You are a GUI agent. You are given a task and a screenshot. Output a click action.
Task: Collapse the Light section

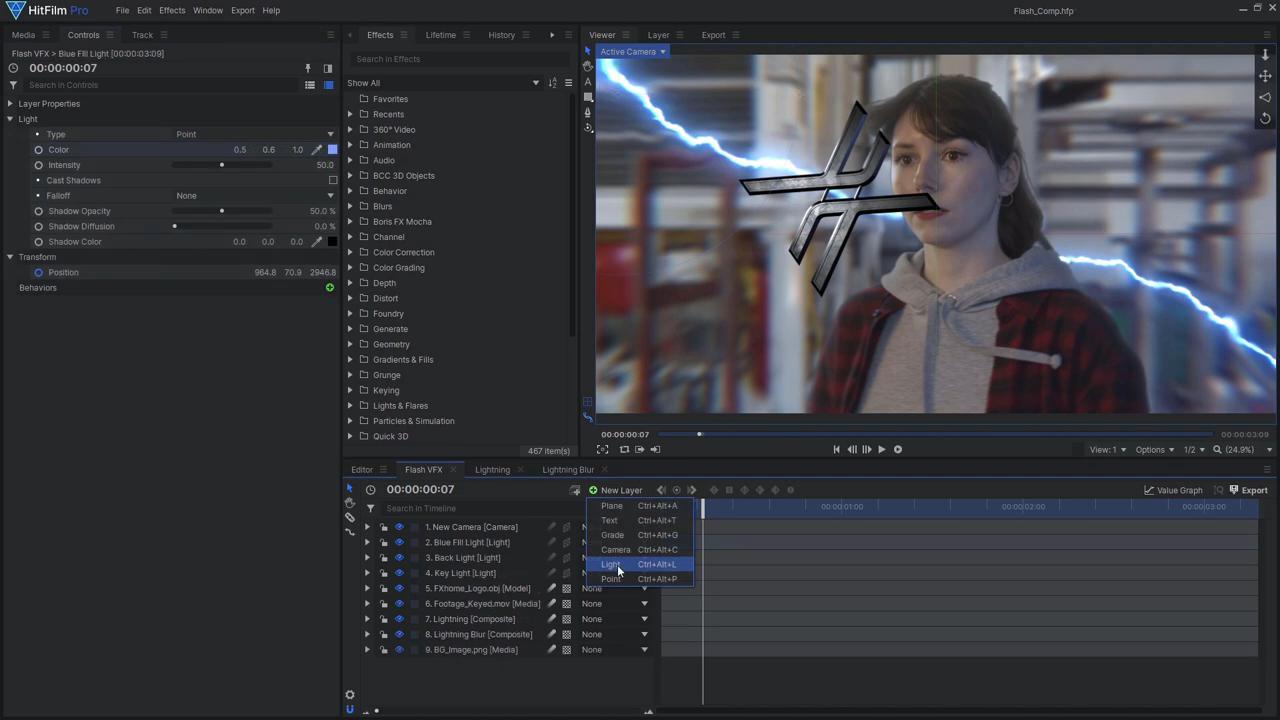click(10, 119)
